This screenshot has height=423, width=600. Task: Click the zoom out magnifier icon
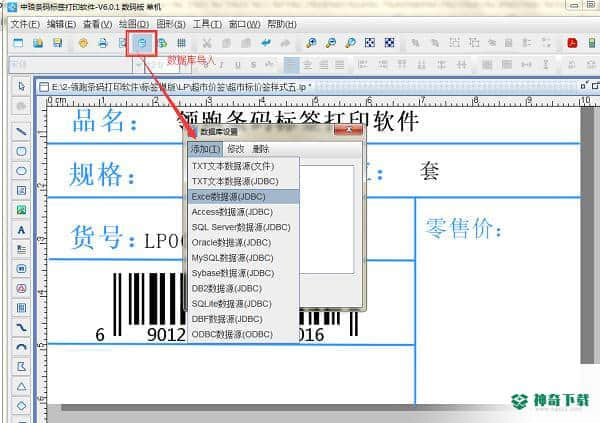pyautogui.click(x=331, y=43)
